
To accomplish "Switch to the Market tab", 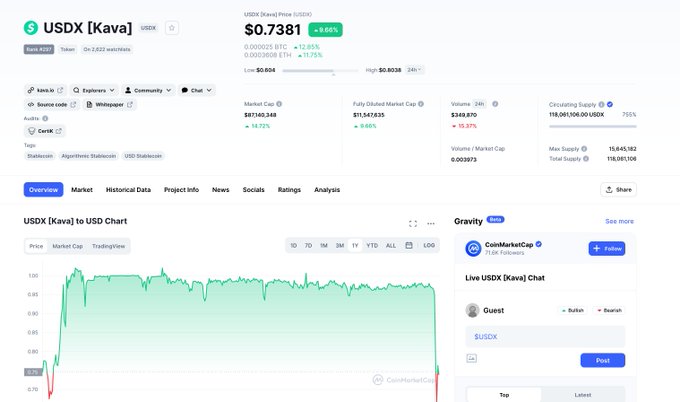I will click(x=82, y=190).
